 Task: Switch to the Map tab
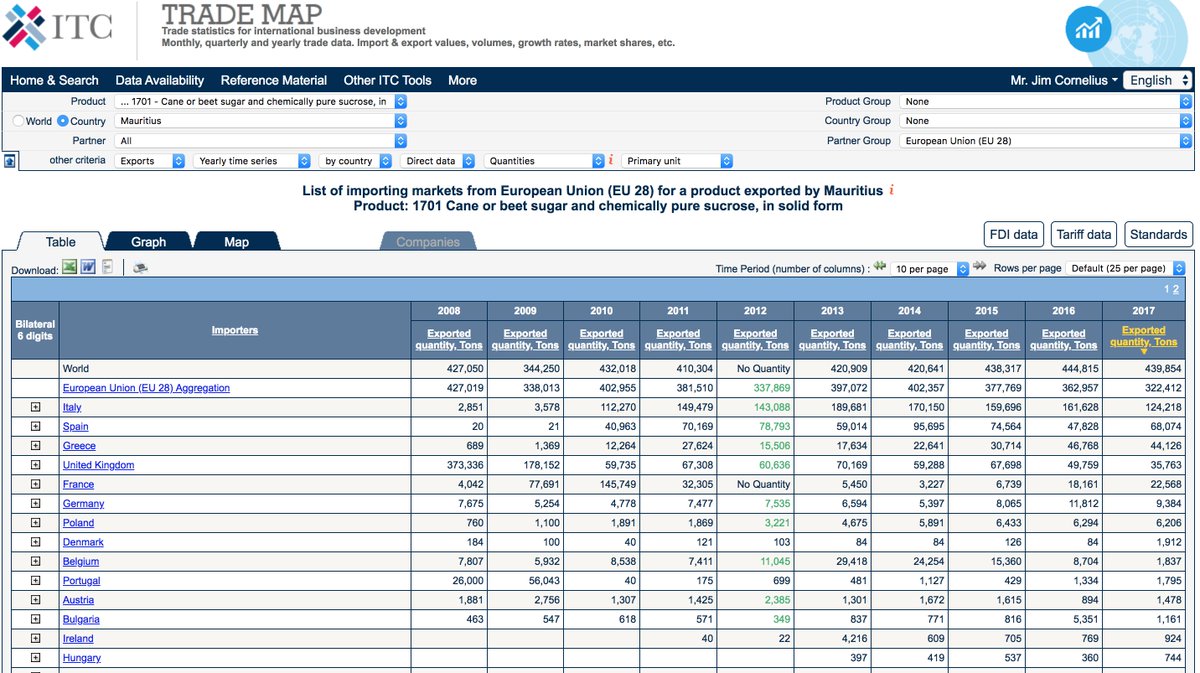(236, 241)
